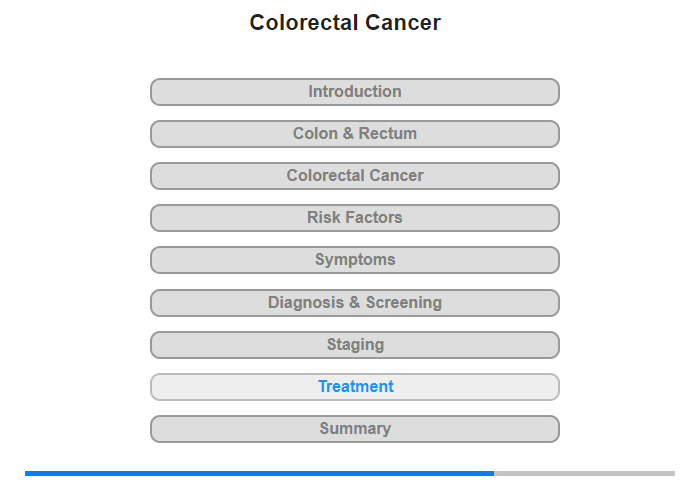This screenshot has width=700, height=480.
Task: Open the Summary section
Action: [x=354, y=429]
